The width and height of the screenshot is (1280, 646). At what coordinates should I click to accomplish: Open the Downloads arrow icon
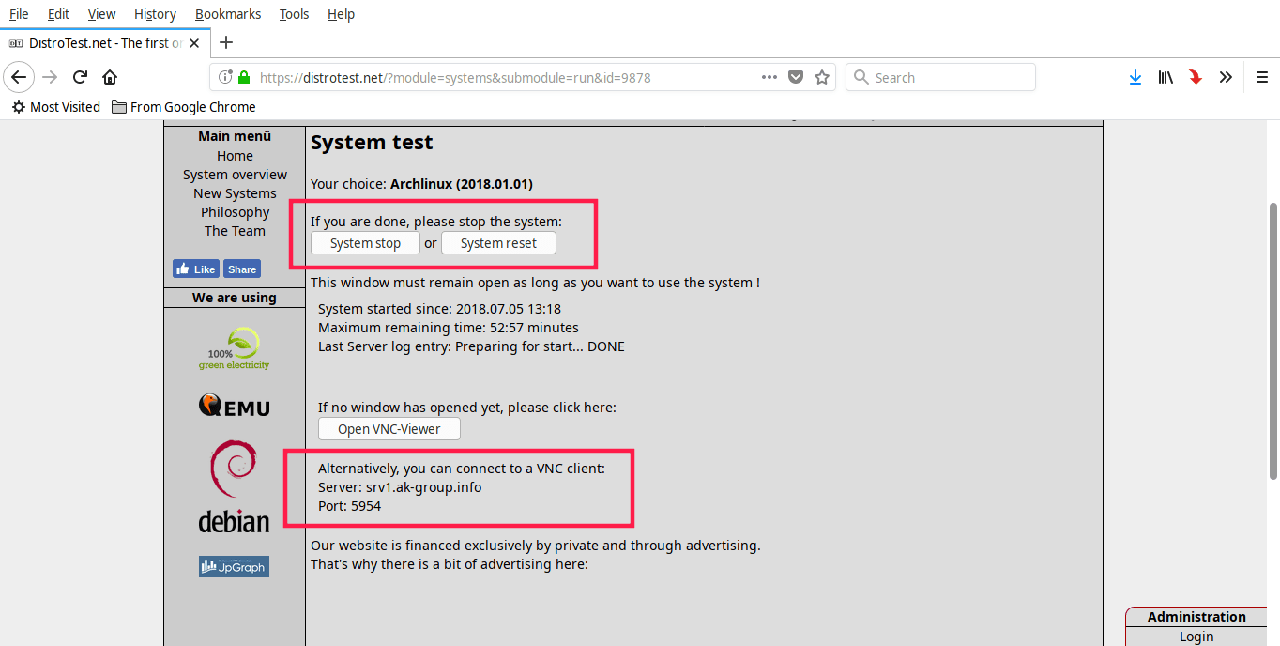coord(1135,78)
